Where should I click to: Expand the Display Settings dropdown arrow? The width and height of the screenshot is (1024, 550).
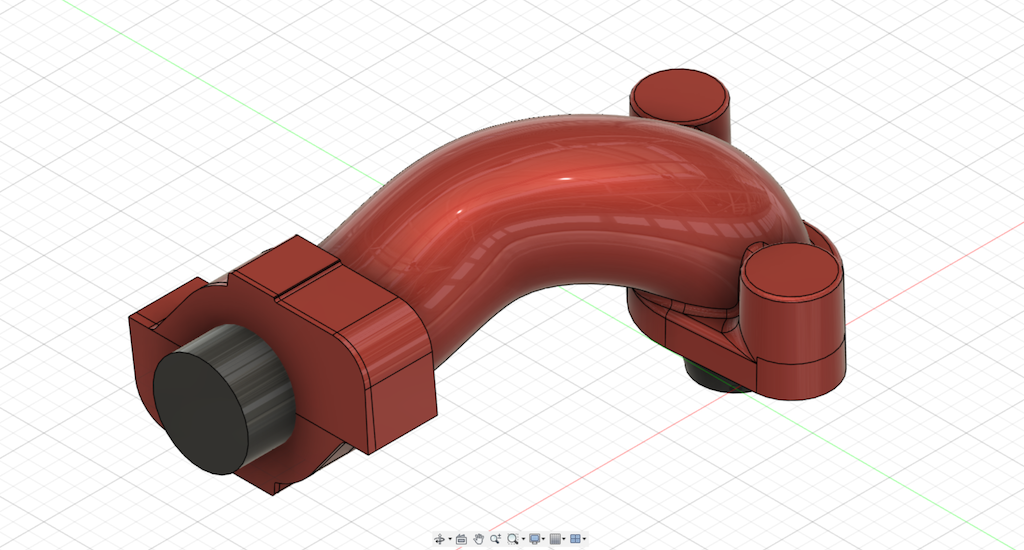543,539
